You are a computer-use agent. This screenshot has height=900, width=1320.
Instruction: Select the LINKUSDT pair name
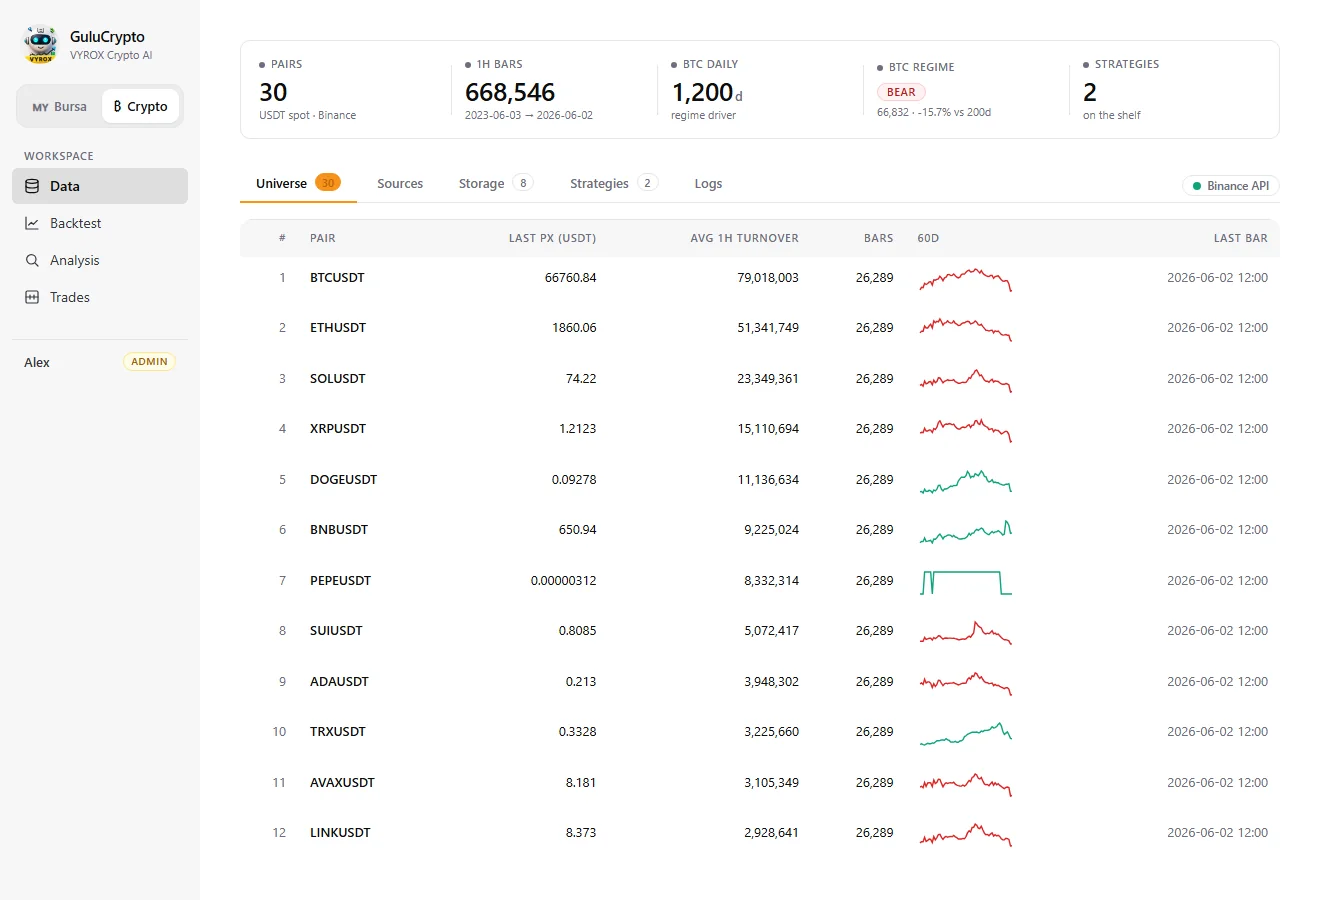pyautogui.click(x=340, y=833)
